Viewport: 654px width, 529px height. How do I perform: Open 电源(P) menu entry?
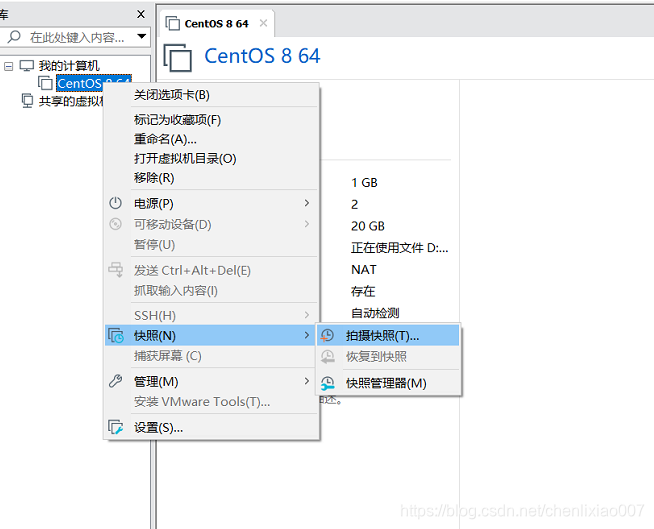click(x=211, y=203)
